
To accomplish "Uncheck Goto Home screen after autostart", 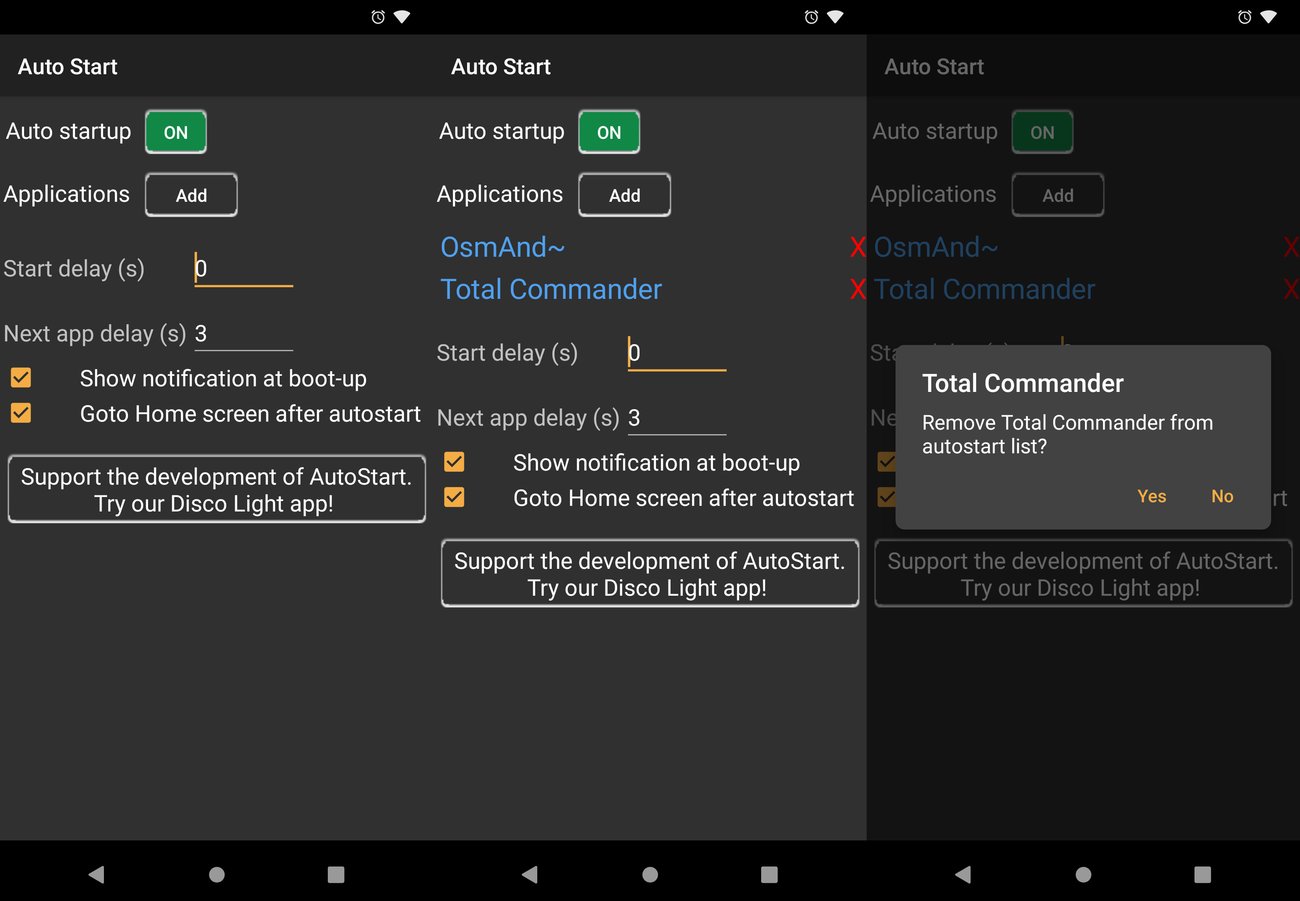I will click(x=455, y=497).
